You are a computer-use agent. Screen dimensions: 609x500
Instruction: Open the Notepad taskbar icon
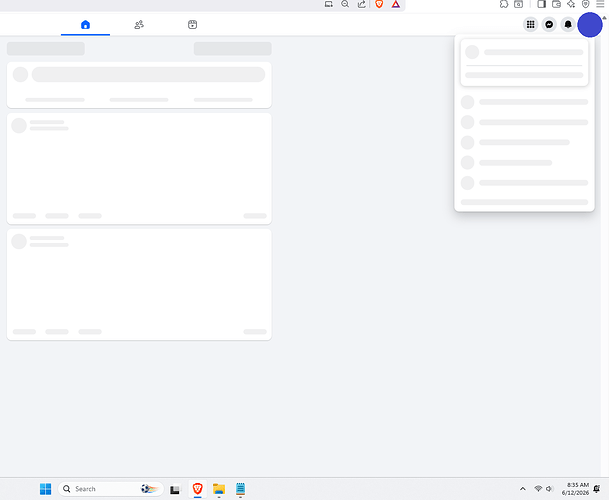240,489
